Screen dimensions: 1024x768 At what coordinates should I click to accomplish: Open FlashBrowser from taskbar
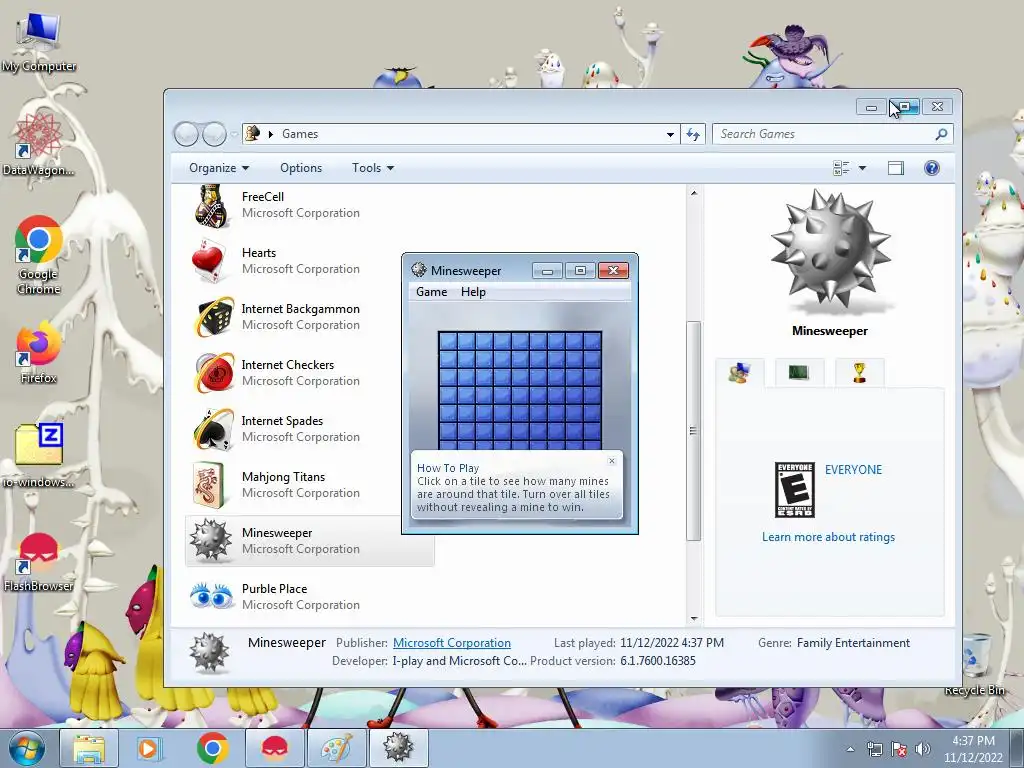tap(275, 748)
